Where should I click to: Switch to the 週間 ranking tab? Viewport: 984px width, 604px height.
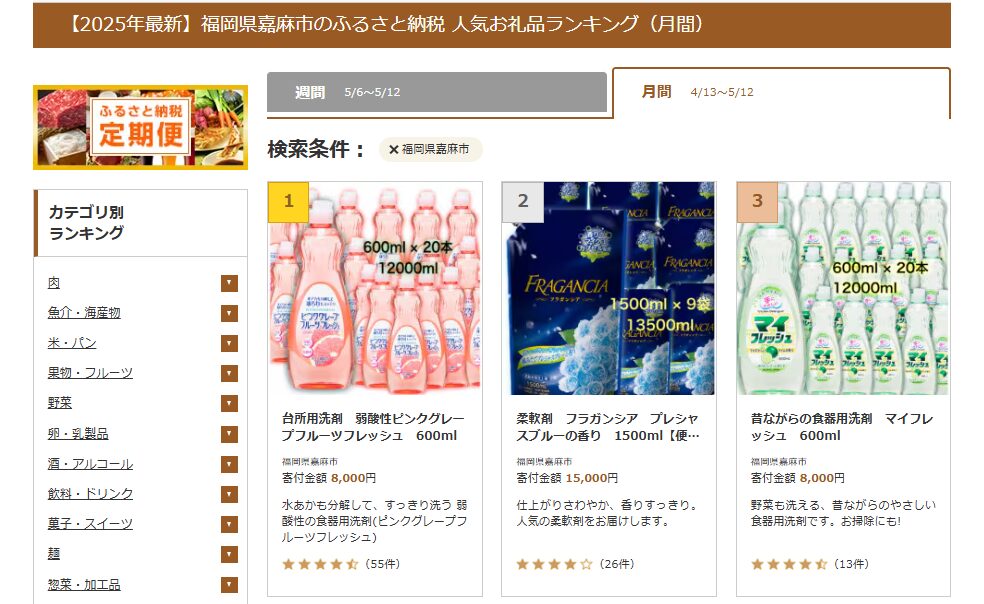coord(437,92)
